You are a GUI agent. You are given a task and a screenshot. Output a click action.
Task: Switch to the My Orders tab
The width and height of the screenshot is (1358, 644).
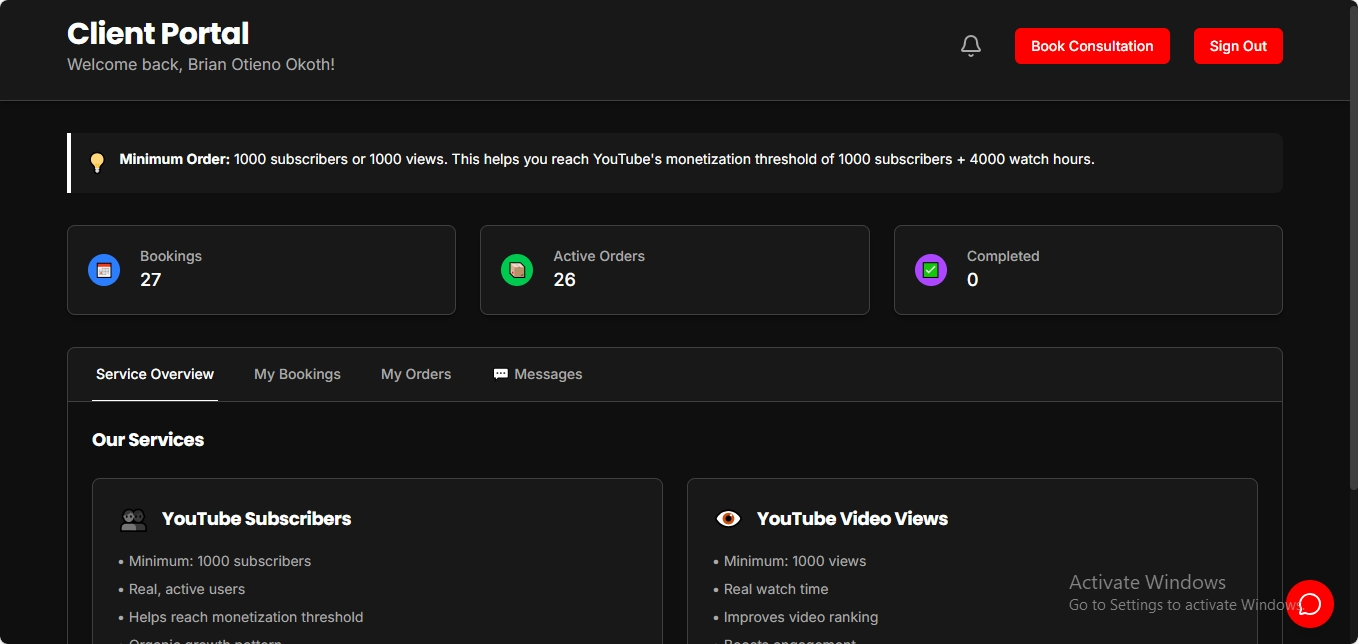[416, 373]
